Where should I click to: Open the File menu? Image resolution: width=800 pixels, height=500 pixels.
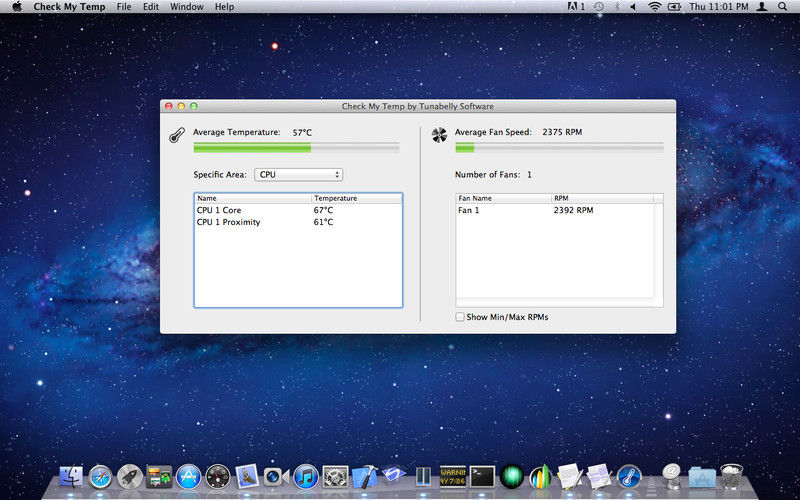coord(123,7)
